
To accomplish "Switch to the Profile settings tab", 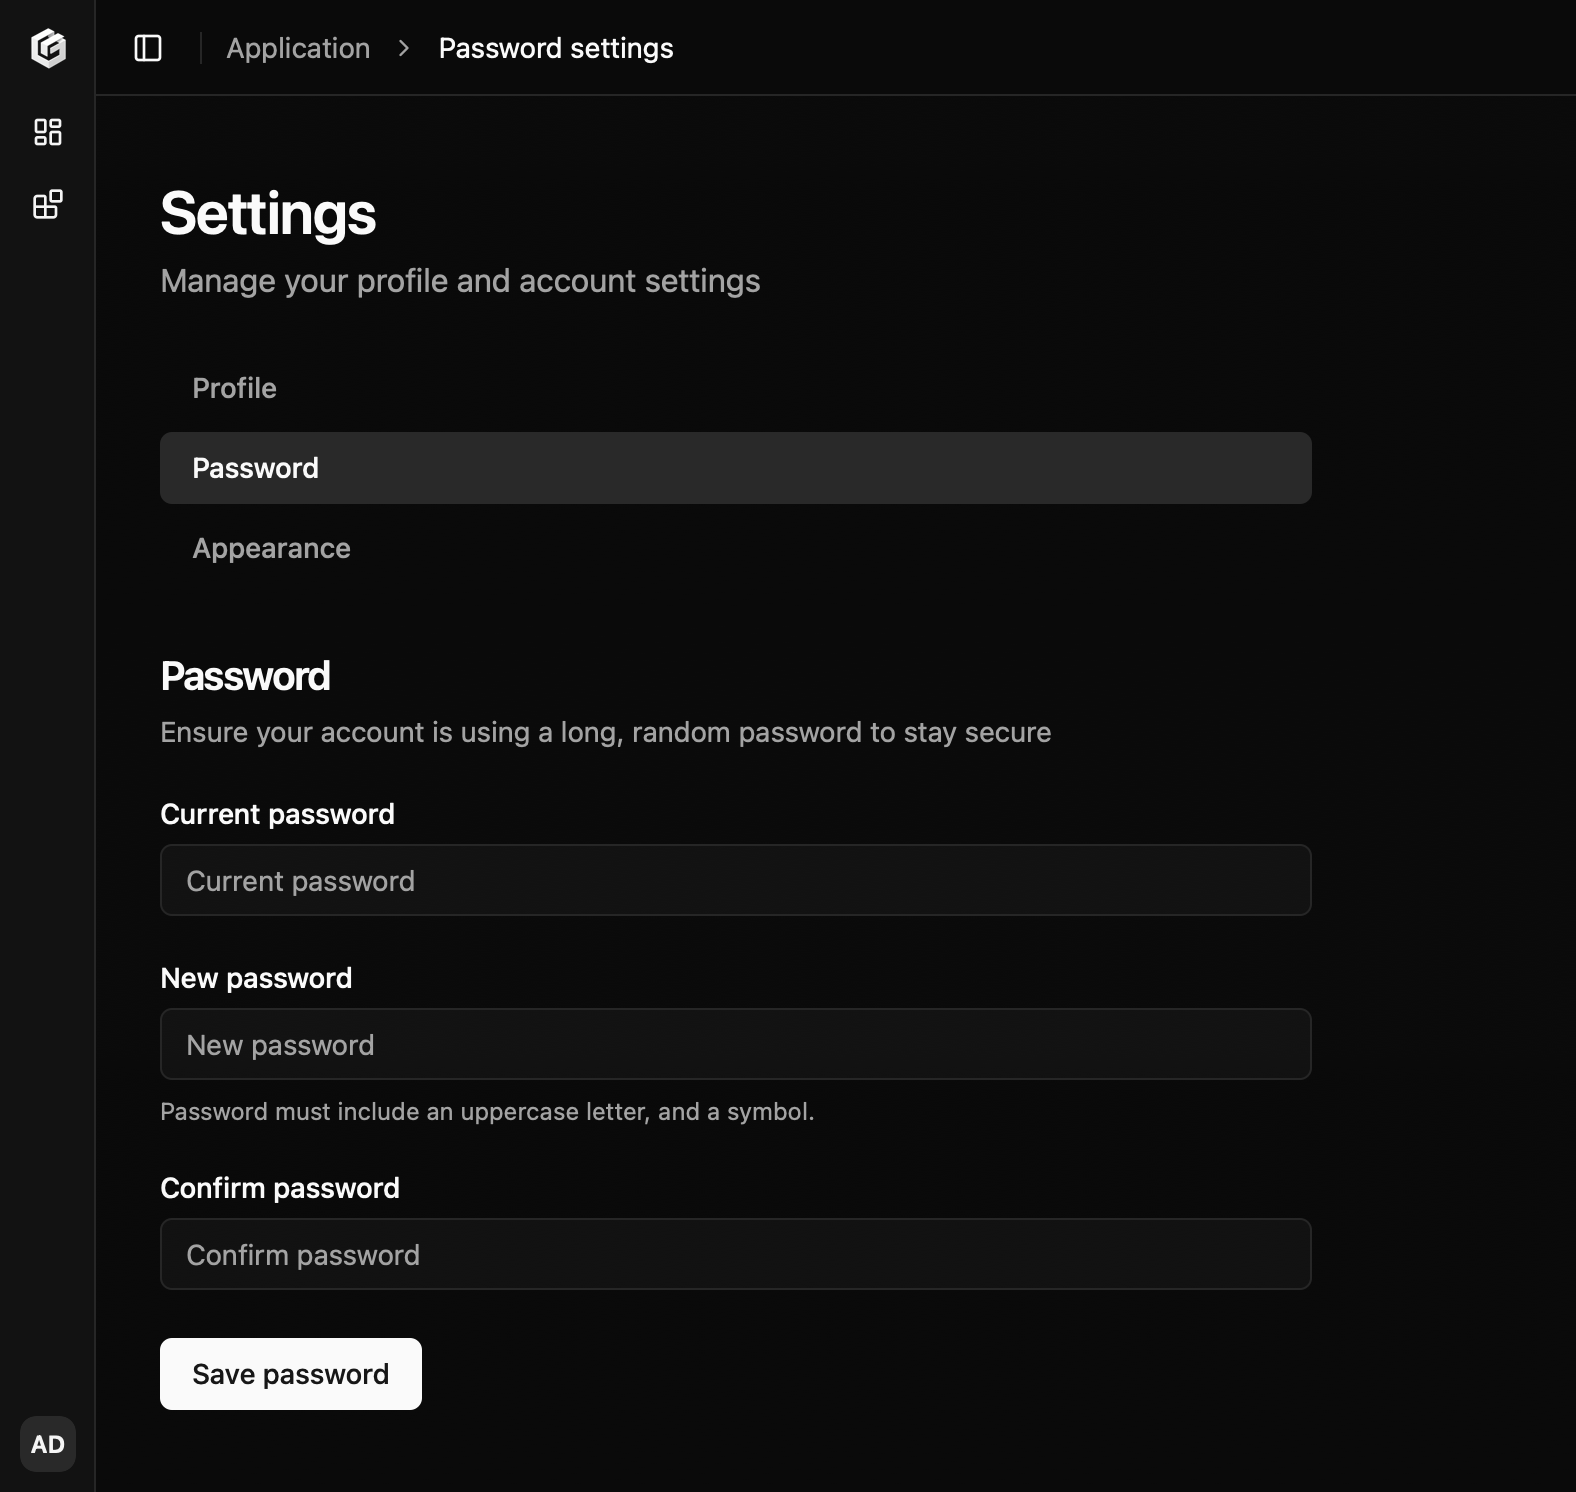I will pyautogui.click(x=736, y=388).
